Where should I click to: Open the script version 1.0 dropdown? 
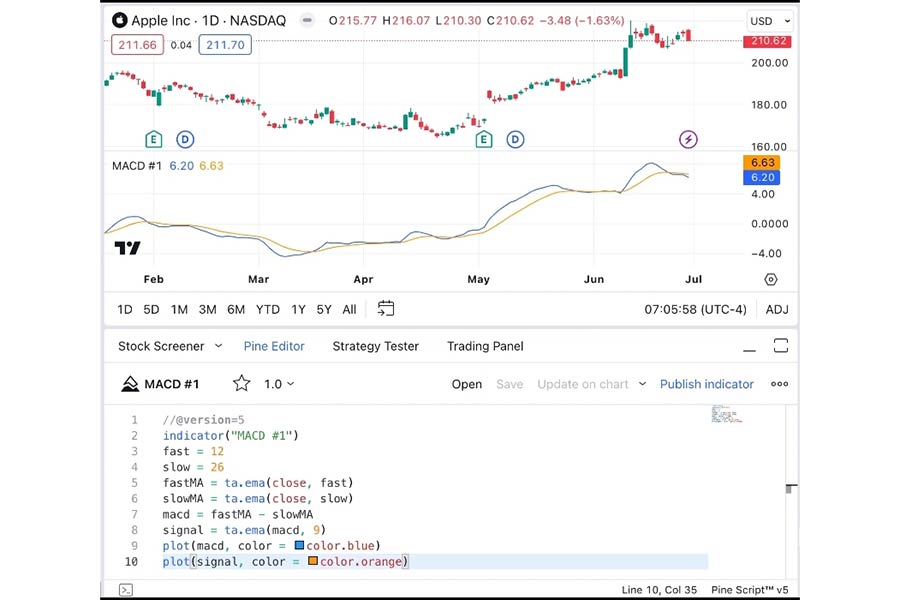[280, 384]
